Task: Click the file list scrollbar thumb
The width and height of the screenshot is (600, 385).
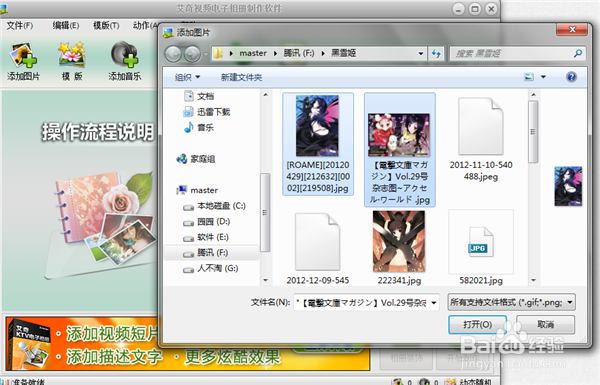Action: (x=533, y=132)
